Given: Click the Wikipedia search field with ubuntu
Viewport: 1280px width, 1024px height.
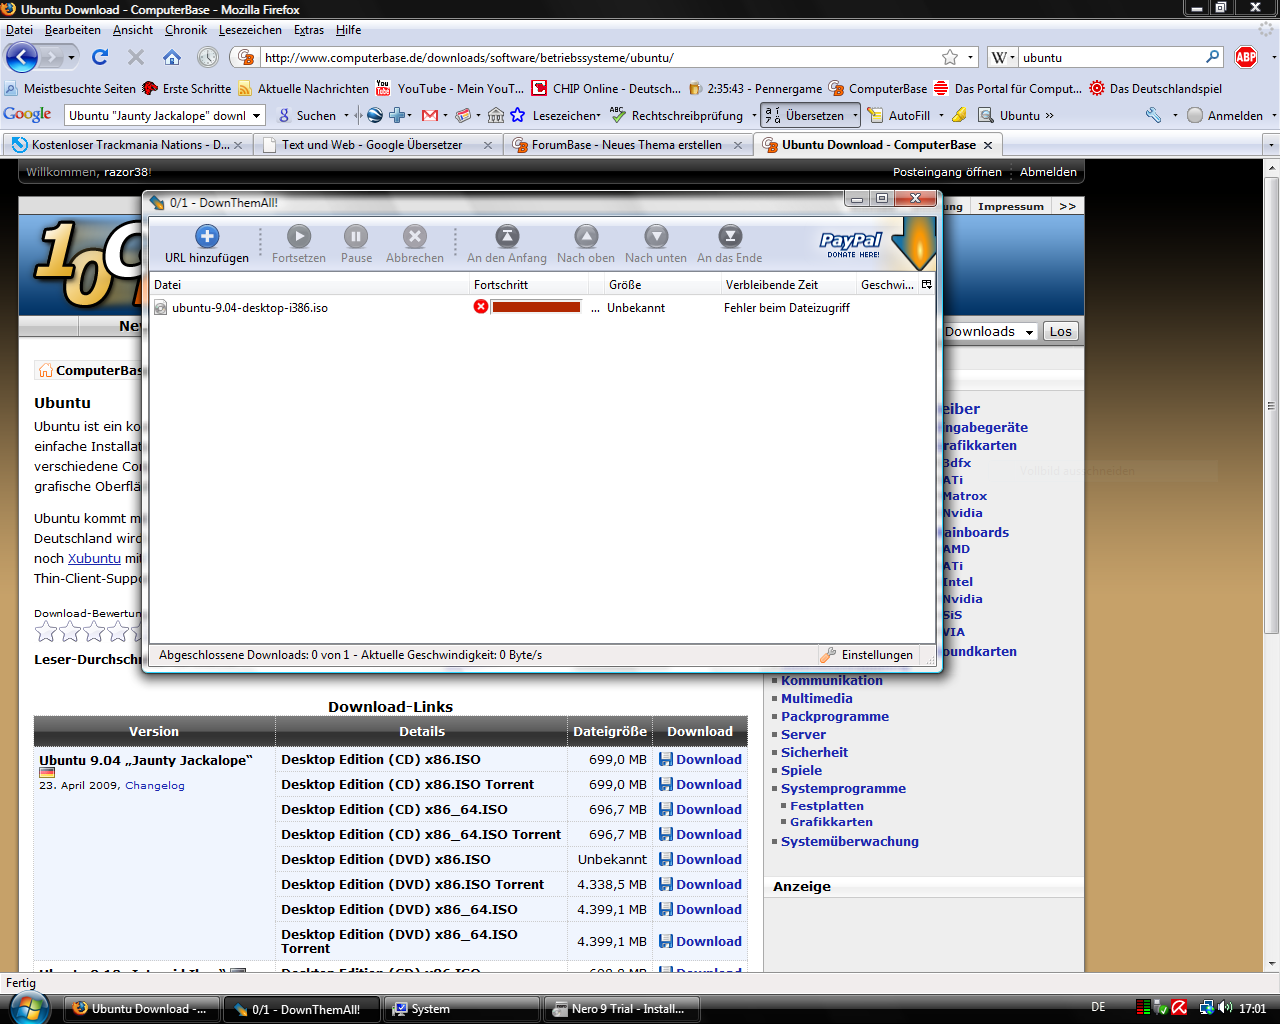Looking at the screenshot, I should coord(1110,57).
